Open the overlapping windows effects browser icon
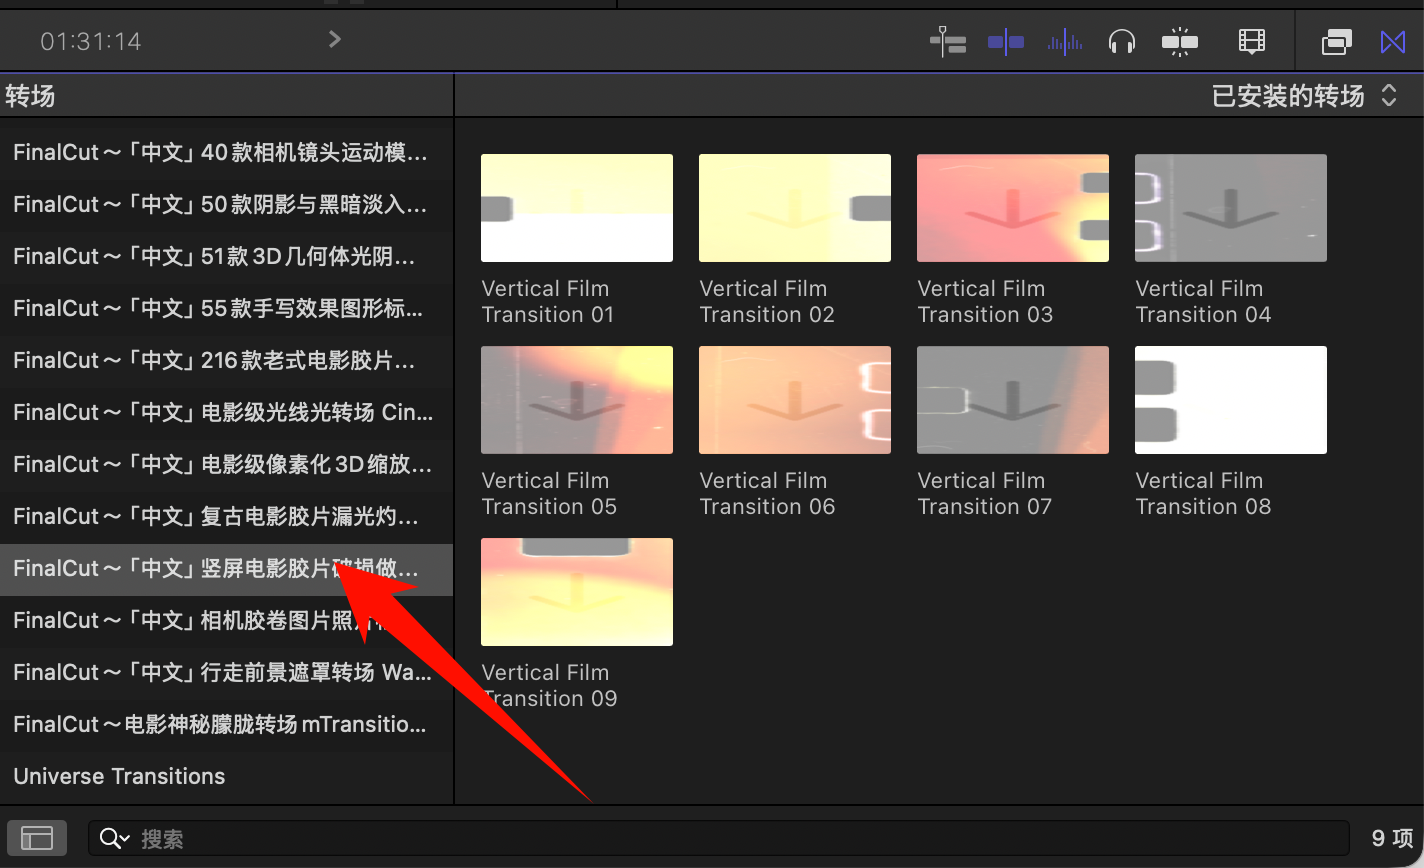1424x868 pixels. (1337, 41)
